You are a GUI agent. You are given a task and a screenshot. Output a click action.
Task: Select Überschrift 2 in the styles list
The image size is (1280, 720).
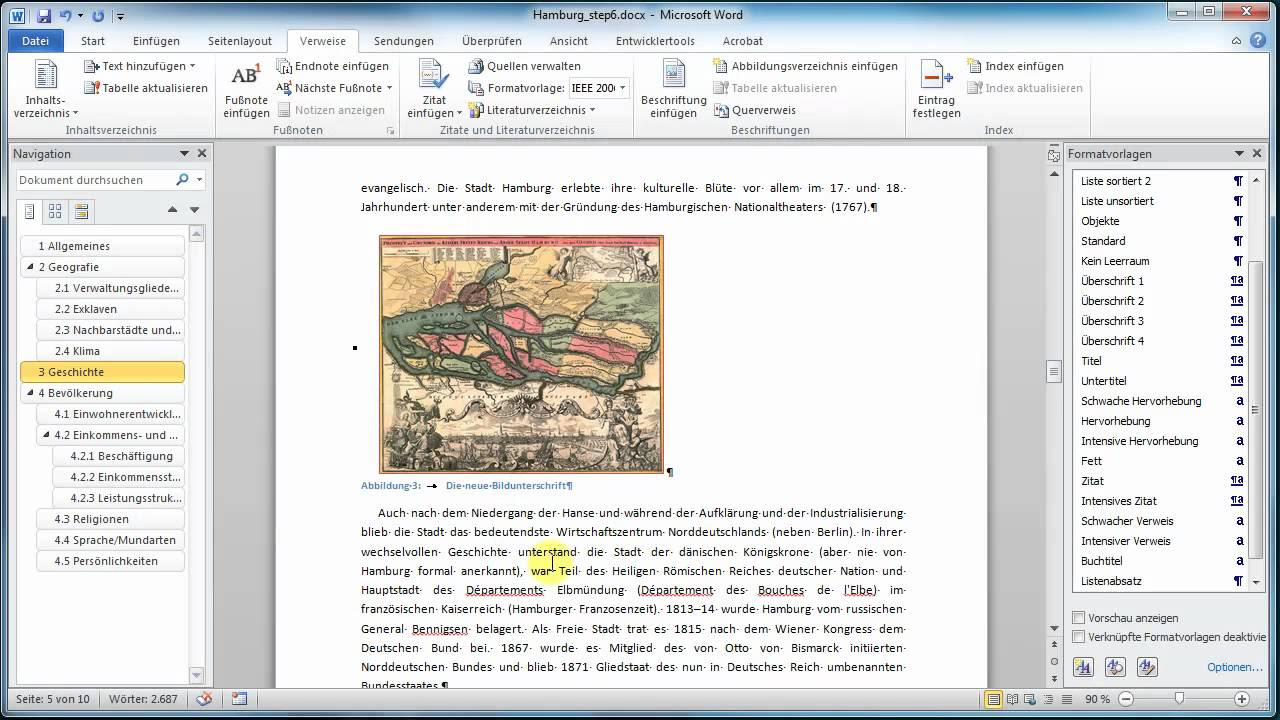(x=1113, y=301)
